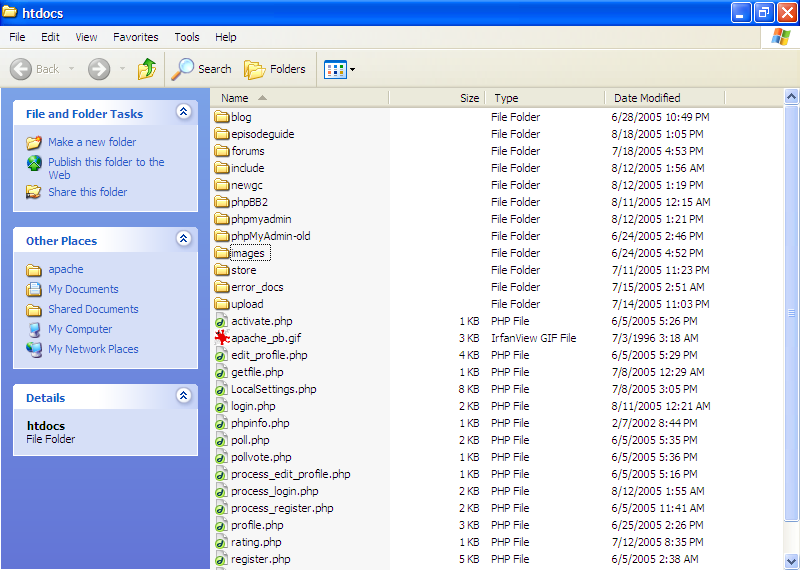Click Publish this folder globe icon
Viewport: 800px width, 570px height.
pyautogui.click(x=34, y=163)
